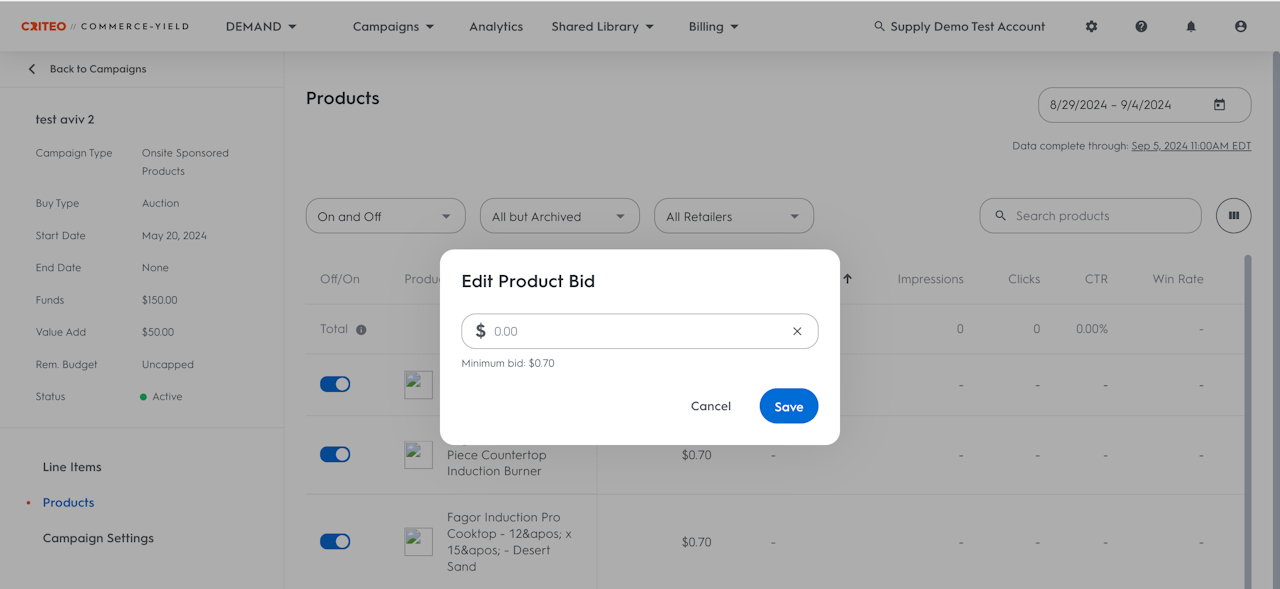Toggle off the first product switch
This screenshot has height=589, width=1280.
(x=335, y=384)
